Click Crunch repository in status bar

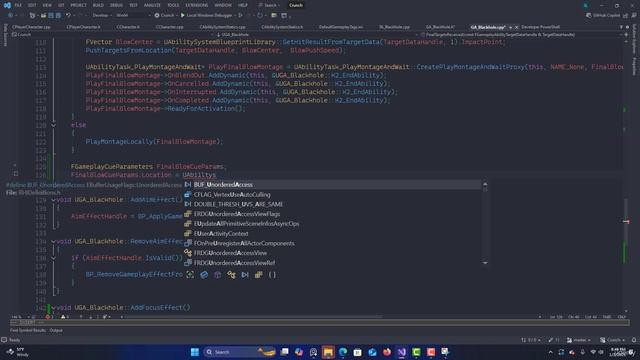point(612,340)
